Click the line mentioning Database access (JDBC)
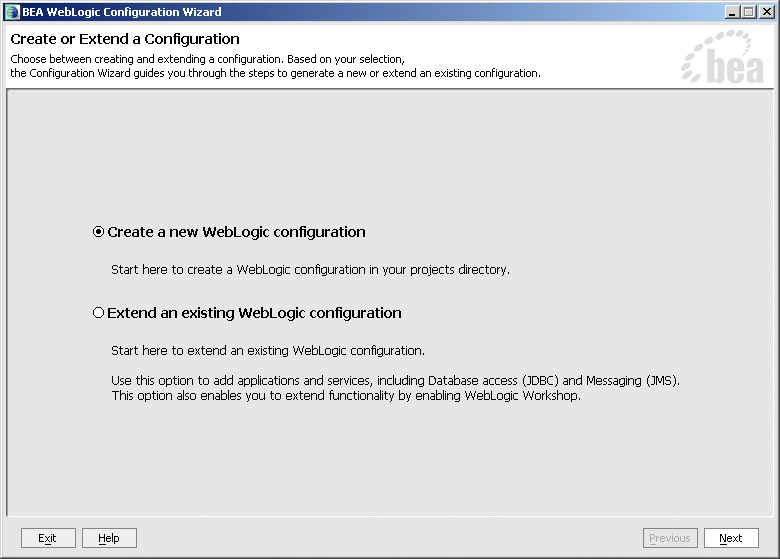This screenshot has height=559, width=780. tap(395, 380)
